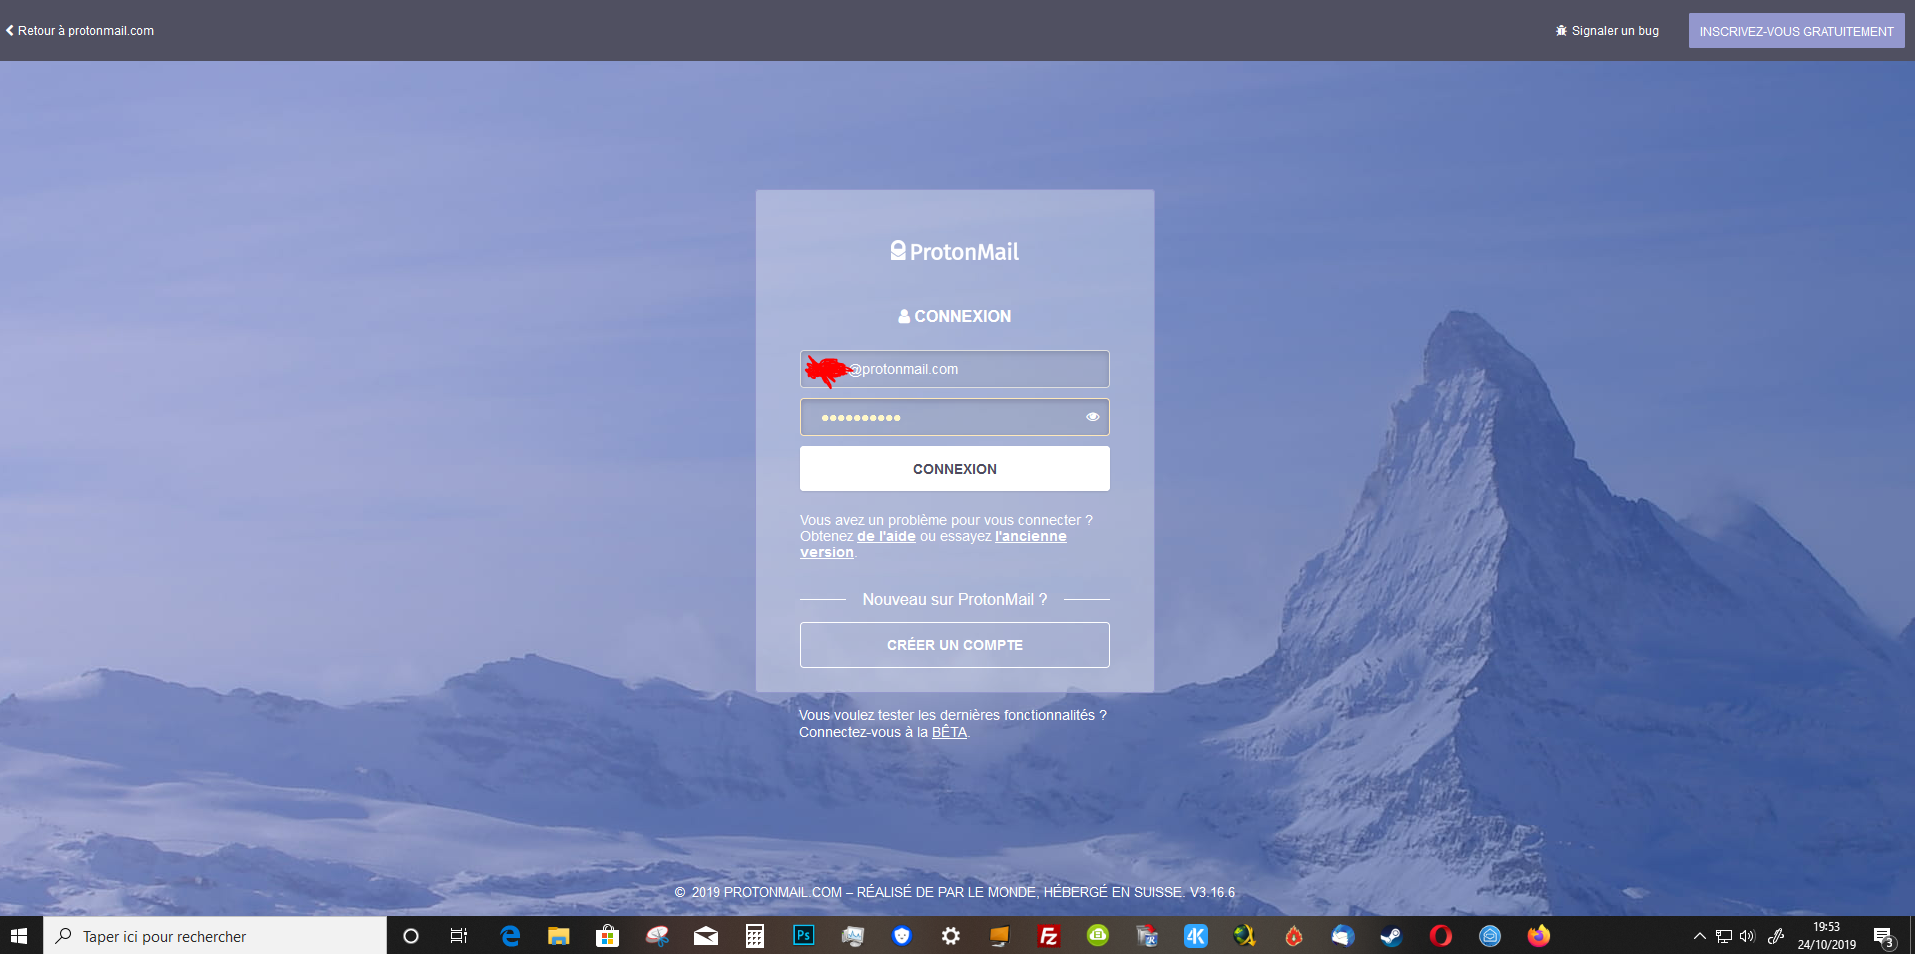Click the Windows search box 'Taper ici pour rechercher'
Screen dimensions: 1915x954
(x=215, y=936)
